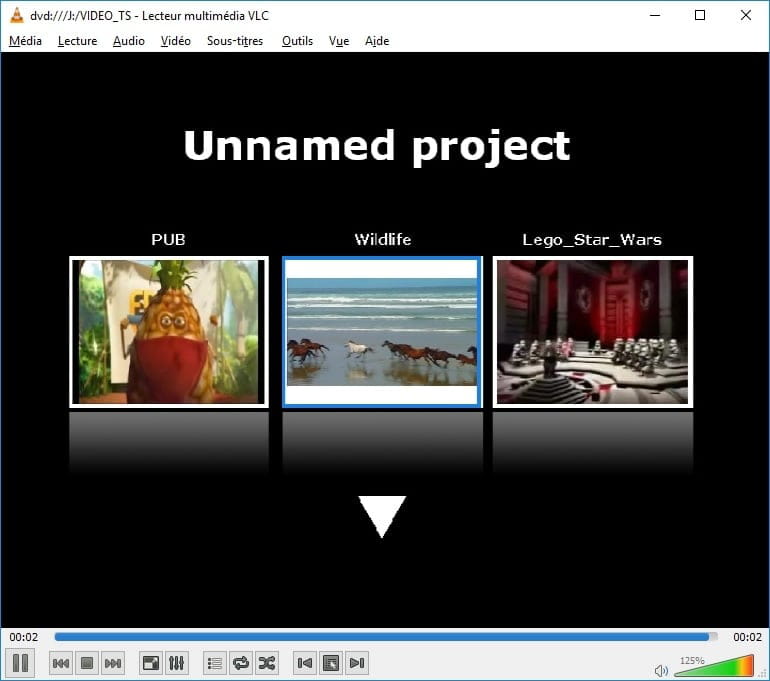Viewport: 770px width, 681px height.
Task: Pause playback with the pause button
Action: tap(20, 663)
